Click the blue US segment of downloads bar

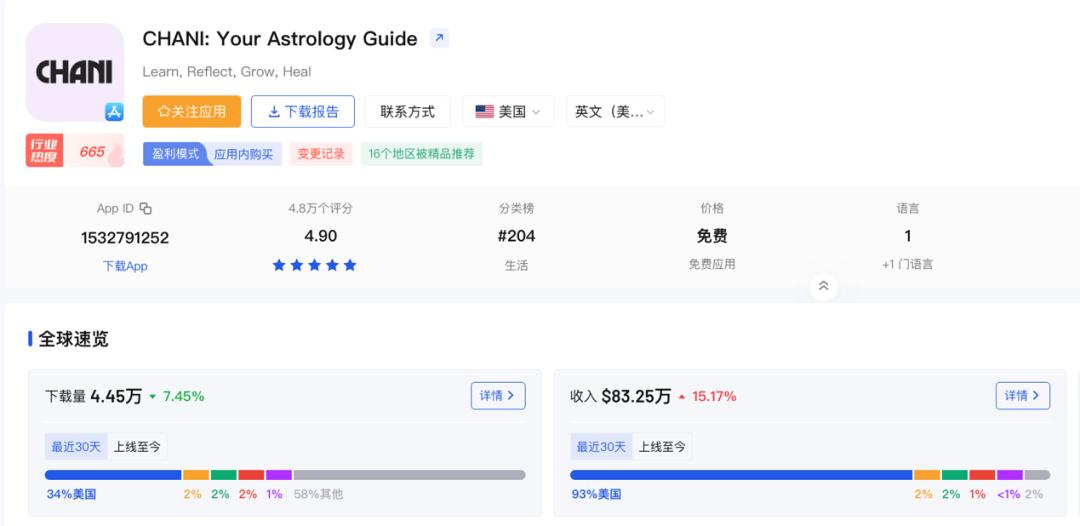(113, 475)
